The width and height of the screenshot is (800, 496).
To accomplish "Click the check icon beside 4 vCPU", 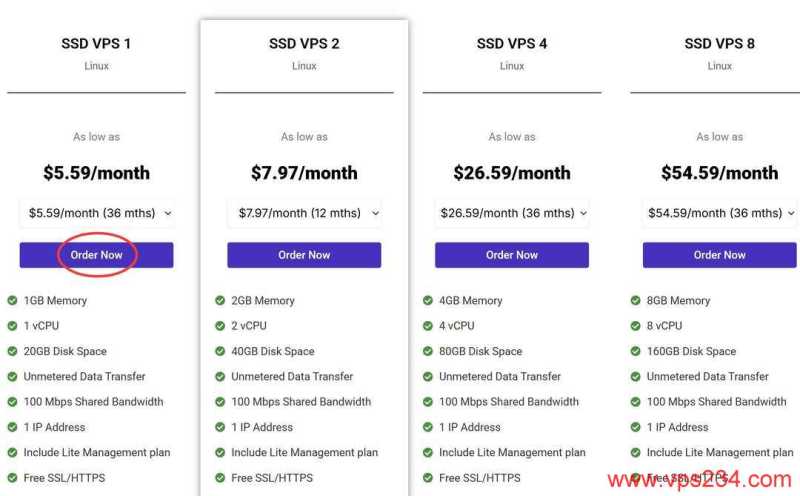I will coord(429,326).
